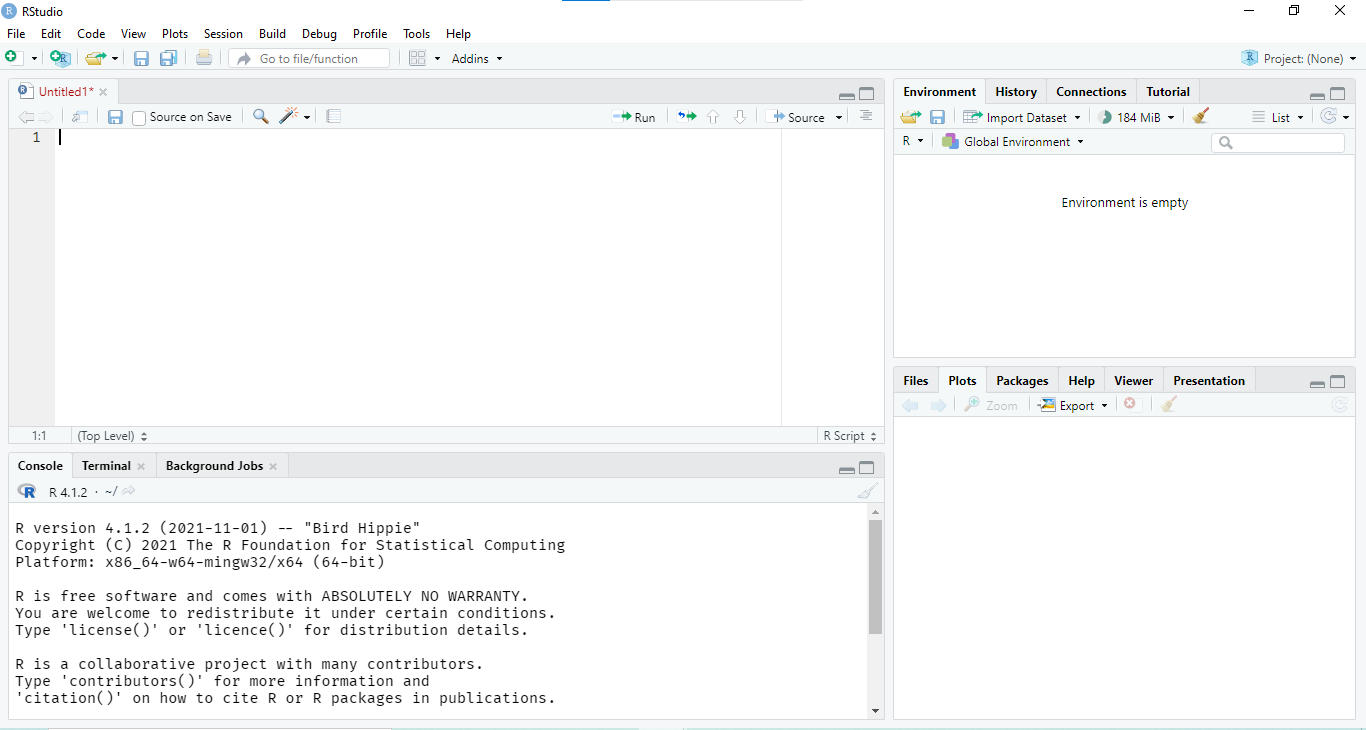Open the Import Dataset dropdown
This screenshot has width=1366, height=730.
tap(1022, 117)
